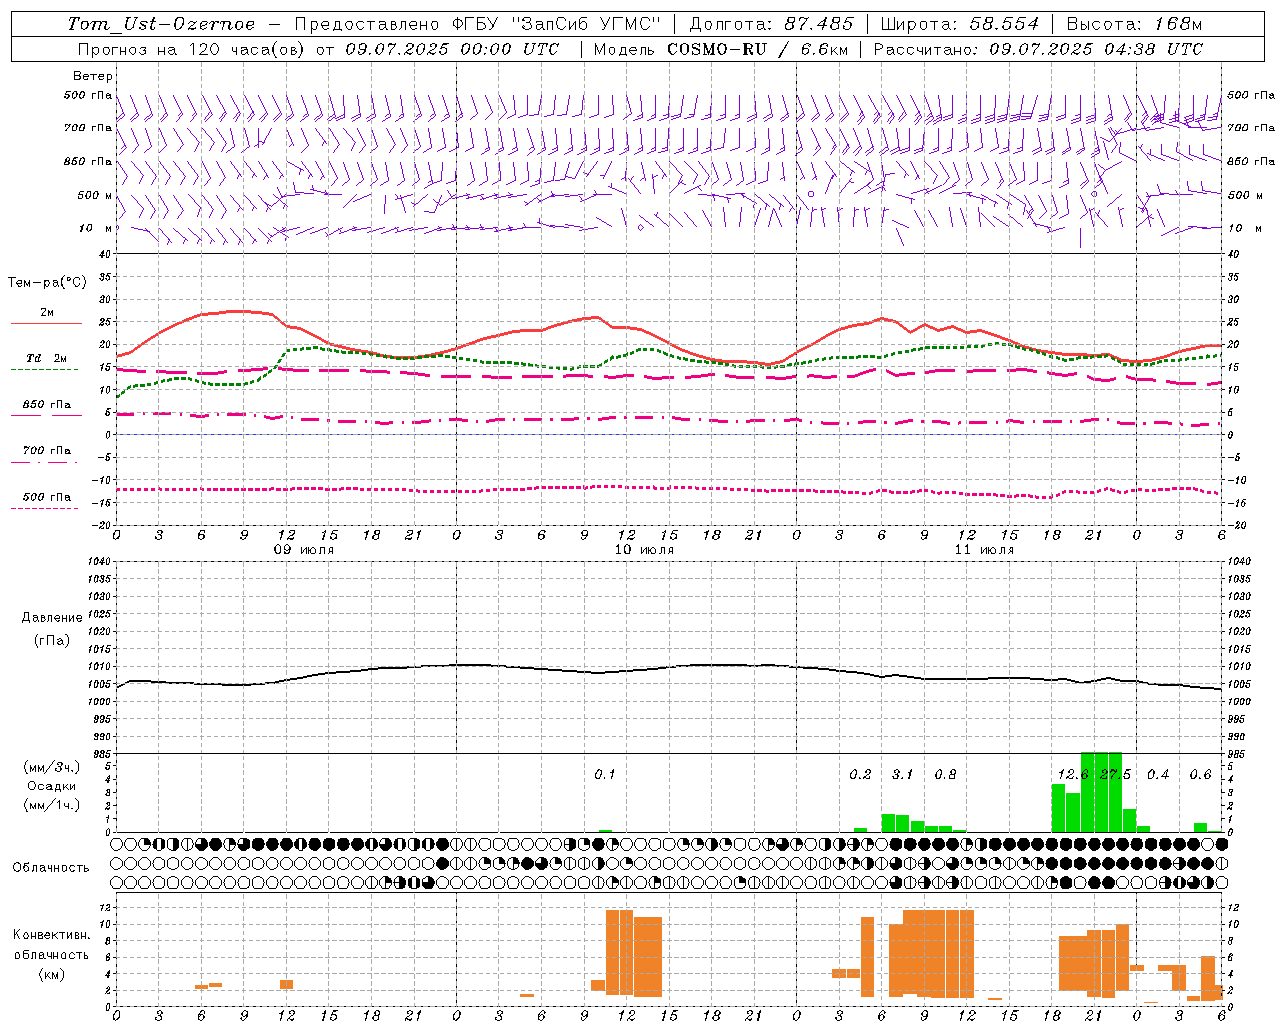The width and height of the screenshot is (1280, 1024).
Task: Click the precipitation total "3.1"
Action: pyautogui.click(x=903, y=775)
